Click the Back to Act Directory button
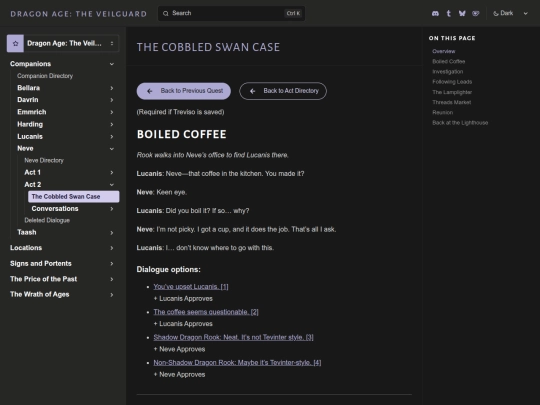The width and height of the screenshot is (540, 405). point(283,91)
